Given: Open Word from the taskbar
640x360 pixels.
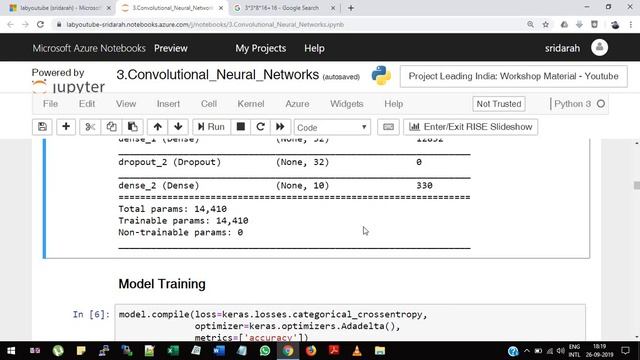Looking at the screenshot, I should coord(219,351).
